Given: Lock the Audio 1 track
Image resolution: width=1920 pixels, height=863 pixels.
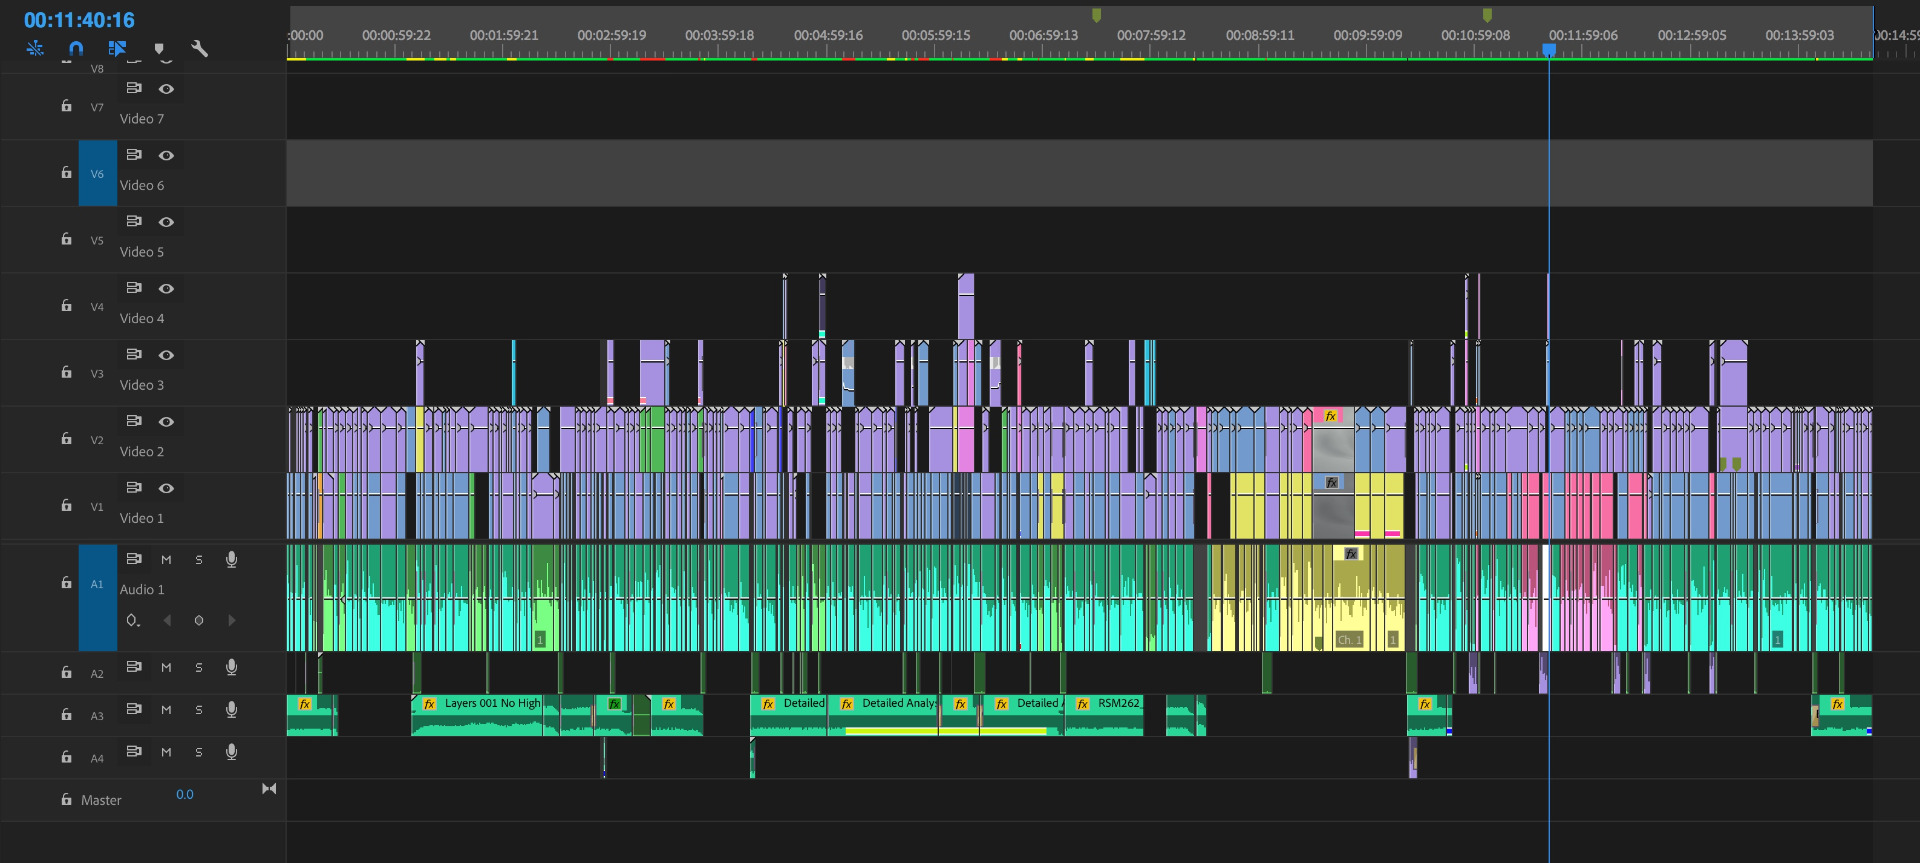Looking at the screenshot, I should pyautogui.click(x=66, y=582).
